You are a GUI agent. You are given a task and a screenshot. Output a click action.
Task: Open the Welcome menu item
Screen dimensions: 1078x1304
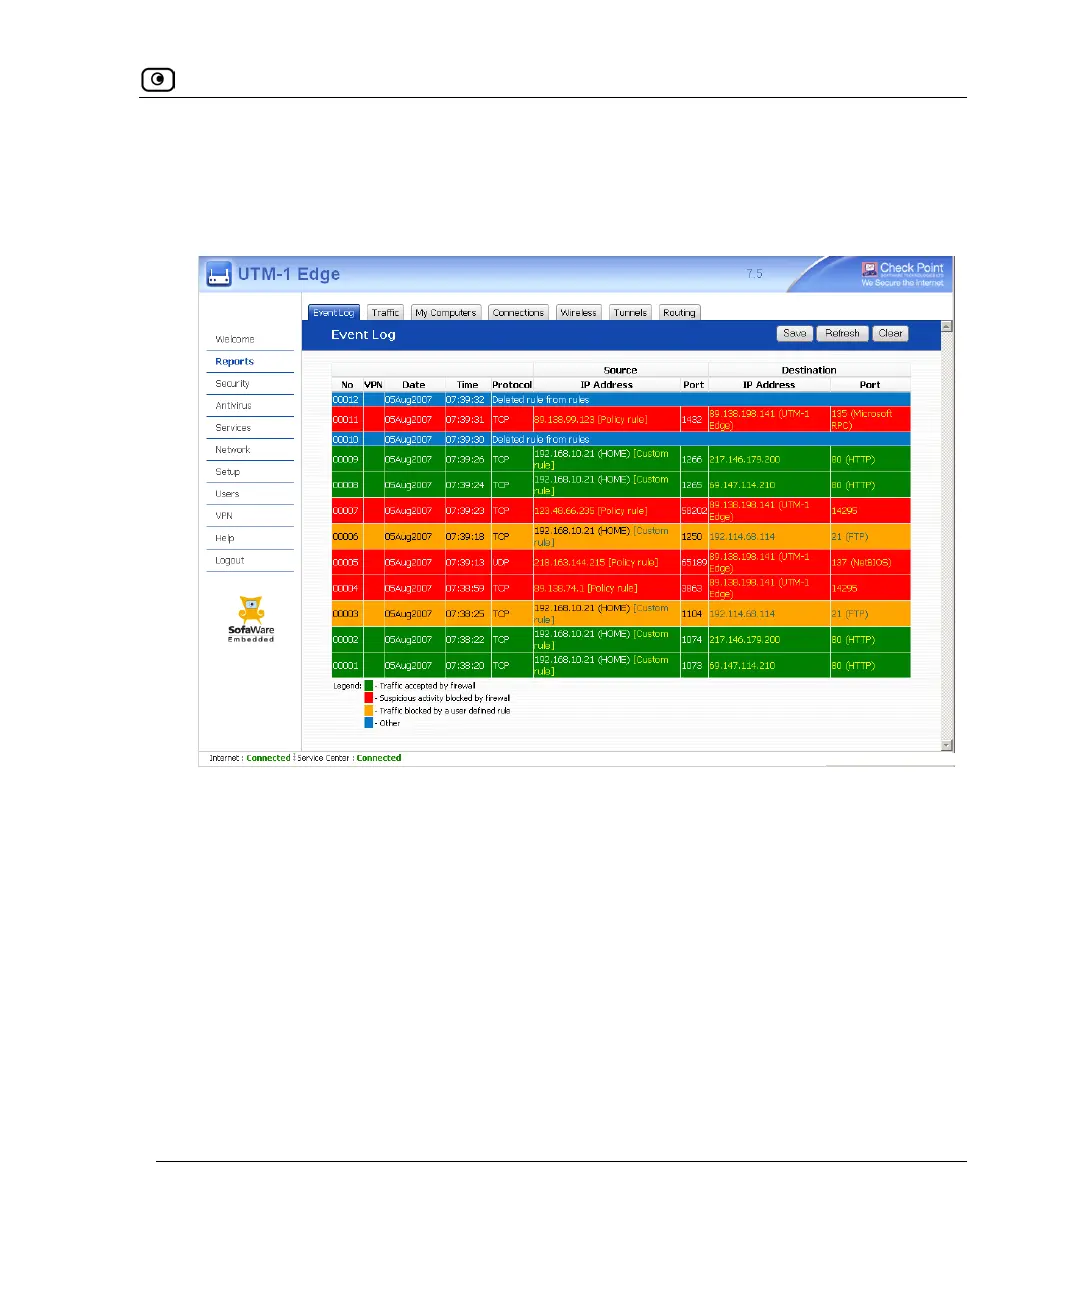coord(235,339)
